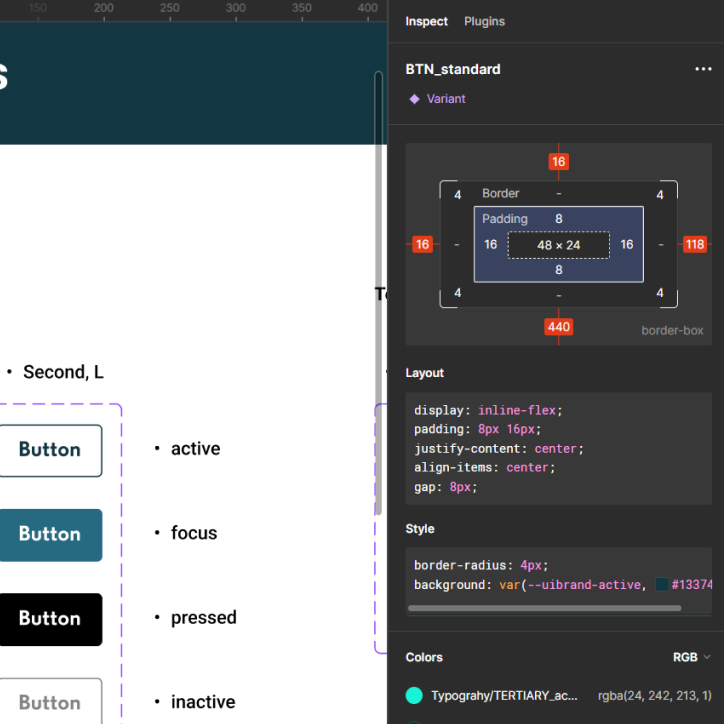Click the justify-content: center code line
Image resolution: width=724 pixels, height=724 pixels.
[498, 449]
